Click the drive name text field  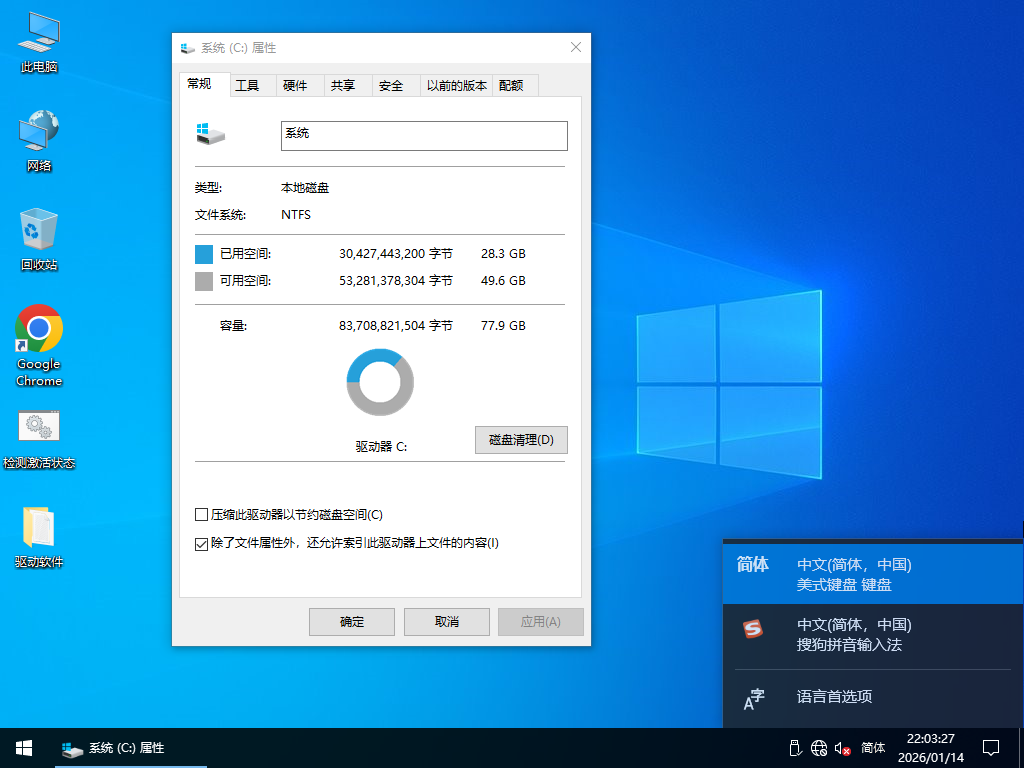pyautogui.click(x=424, y=136)
